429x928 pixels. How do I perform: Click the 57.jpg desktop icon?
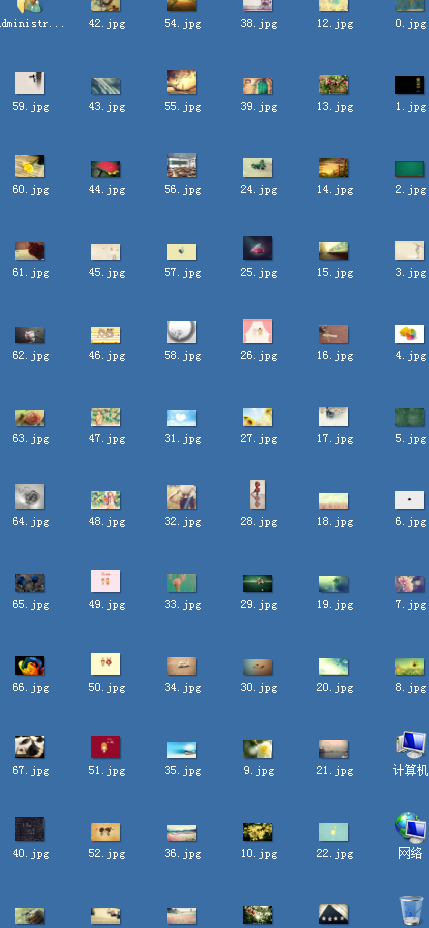[182, 252]
